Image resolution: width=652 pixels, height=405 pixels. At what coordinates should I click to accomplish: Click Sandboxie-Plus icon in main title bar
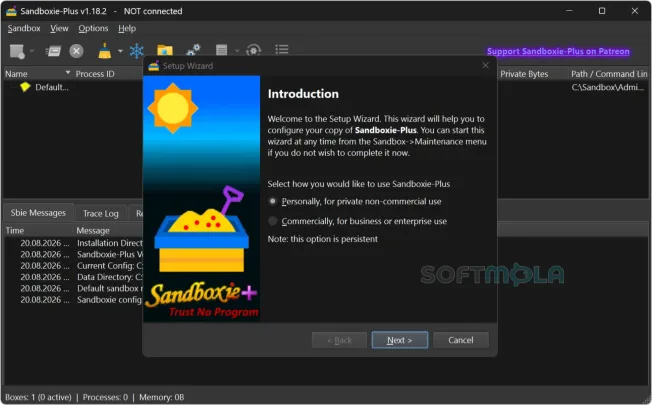pos(11,11)
